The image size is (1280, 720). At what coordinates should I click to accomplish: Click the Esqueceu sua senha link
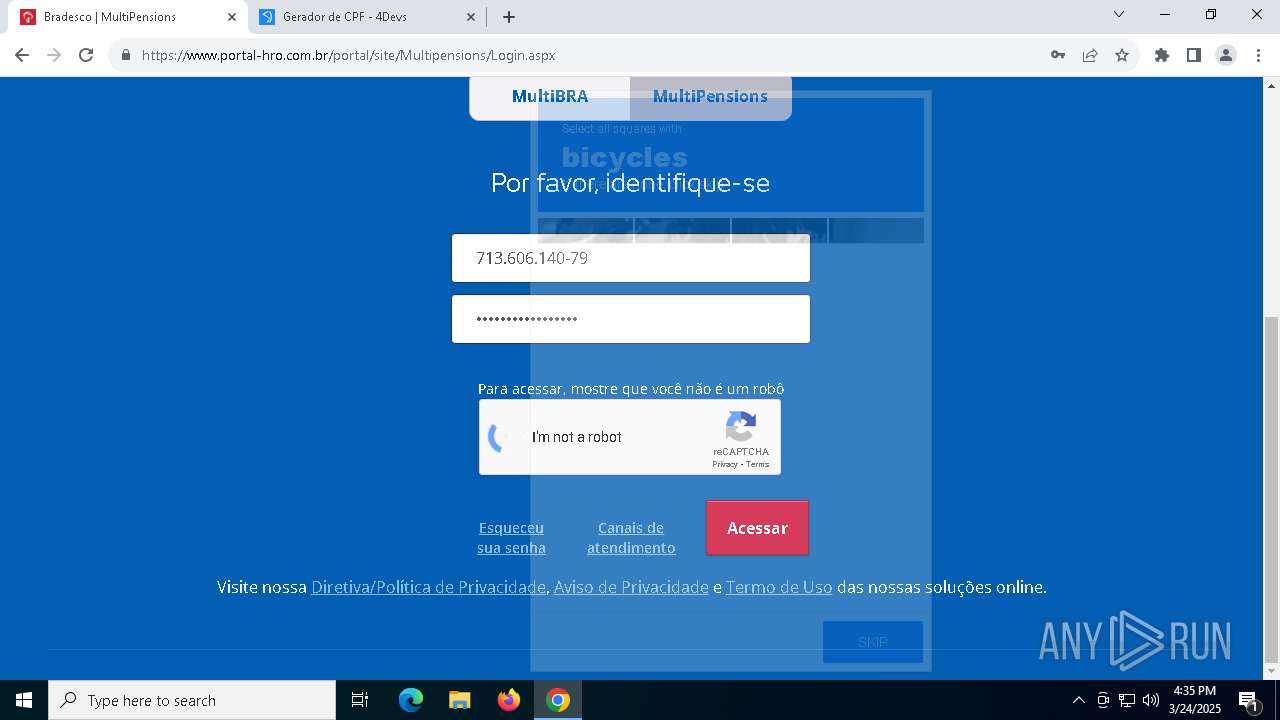(511, 538)
